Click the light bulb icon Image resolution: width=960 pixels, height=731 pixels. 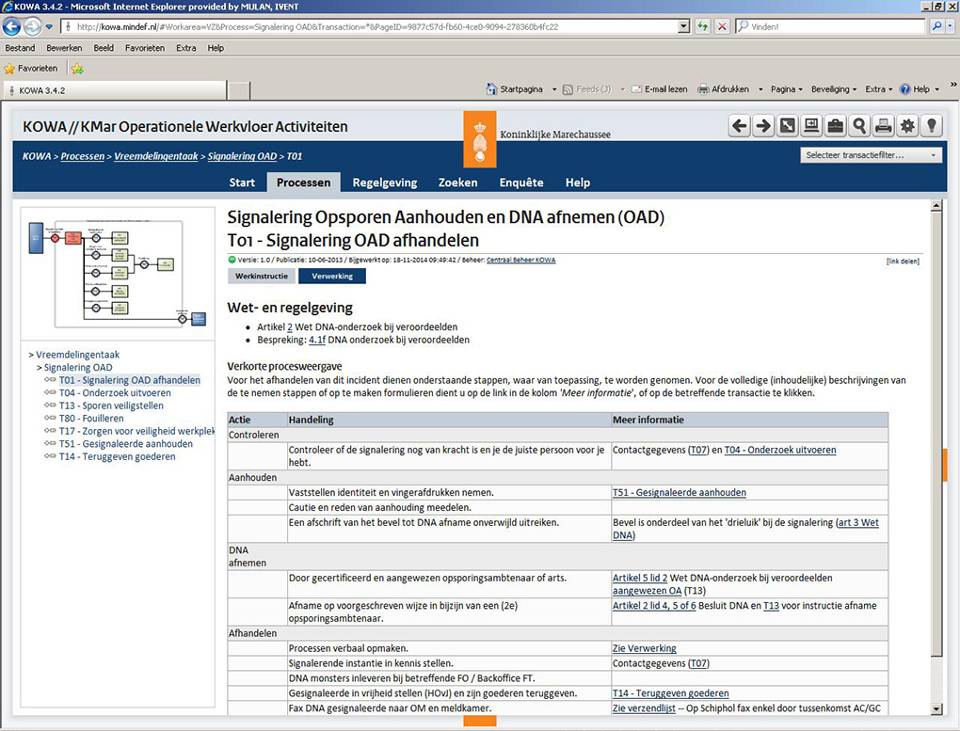click(931, 126)
